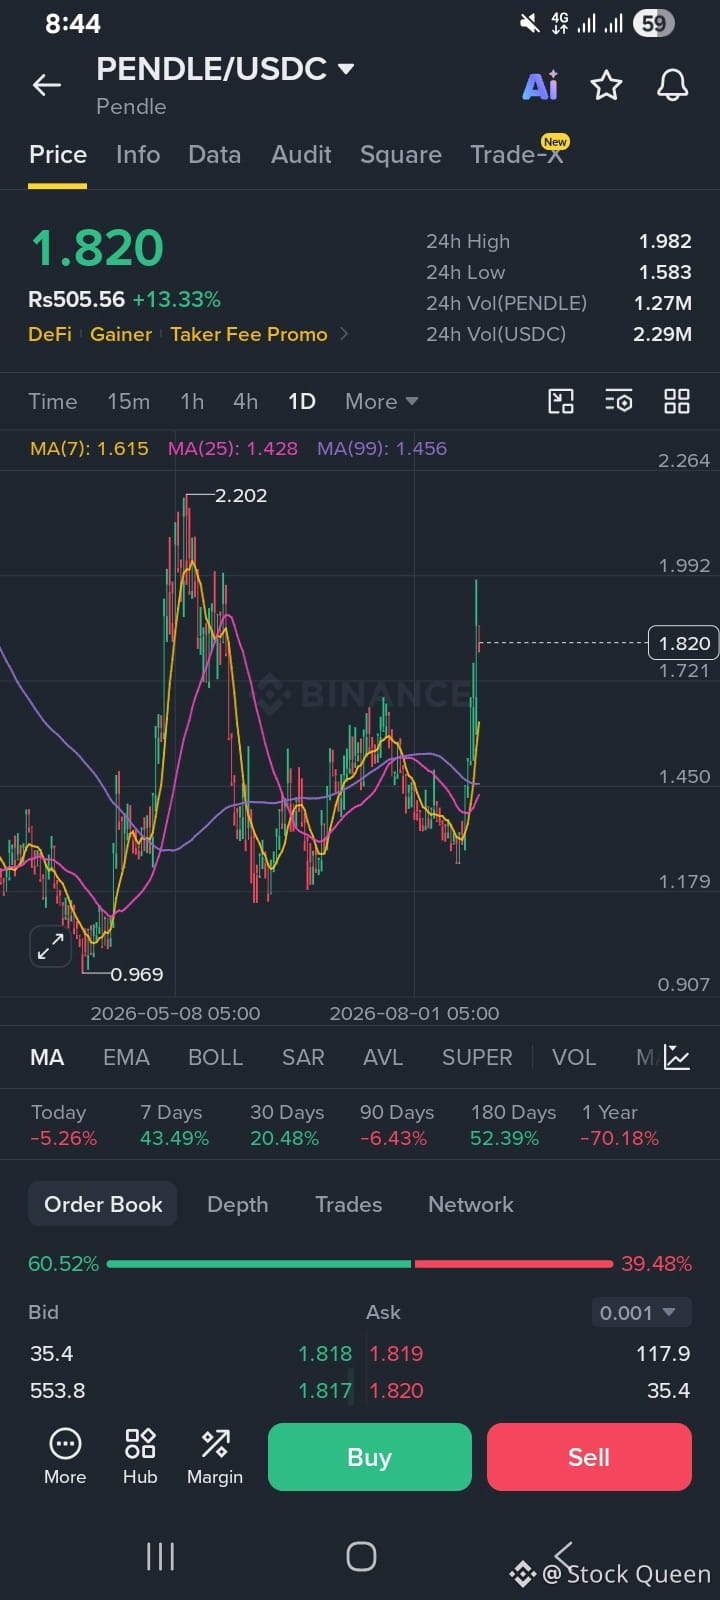This screenshot has width=720, height=1600.
Task: Select the 15m chart interval
Action: pyautogui.click(x=129, y=401)
